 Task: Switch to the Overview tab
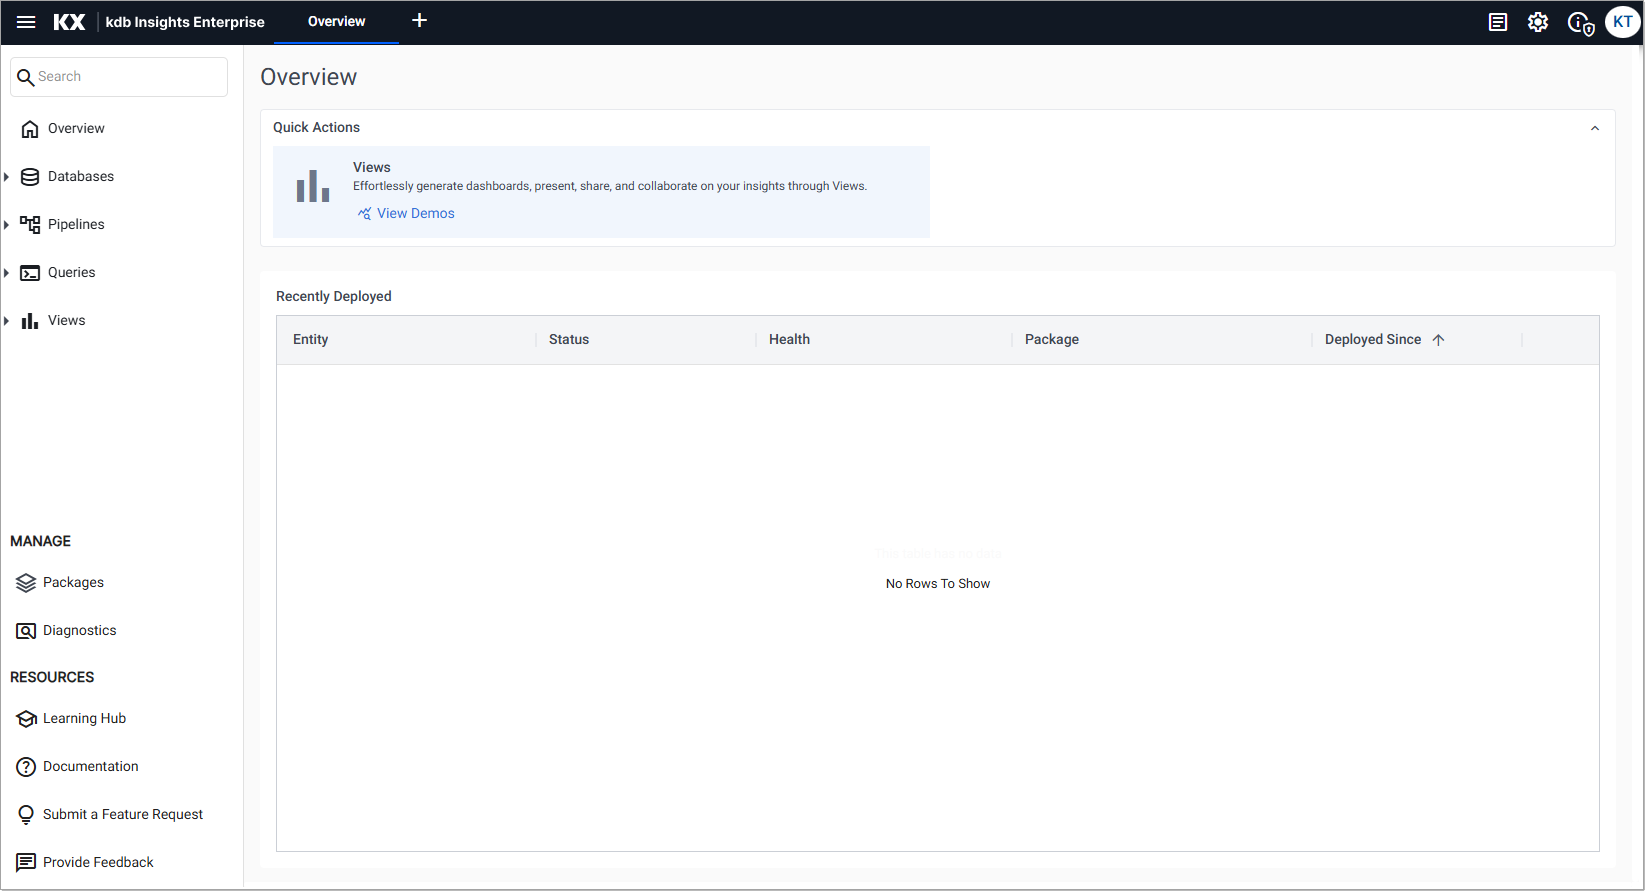336,22
